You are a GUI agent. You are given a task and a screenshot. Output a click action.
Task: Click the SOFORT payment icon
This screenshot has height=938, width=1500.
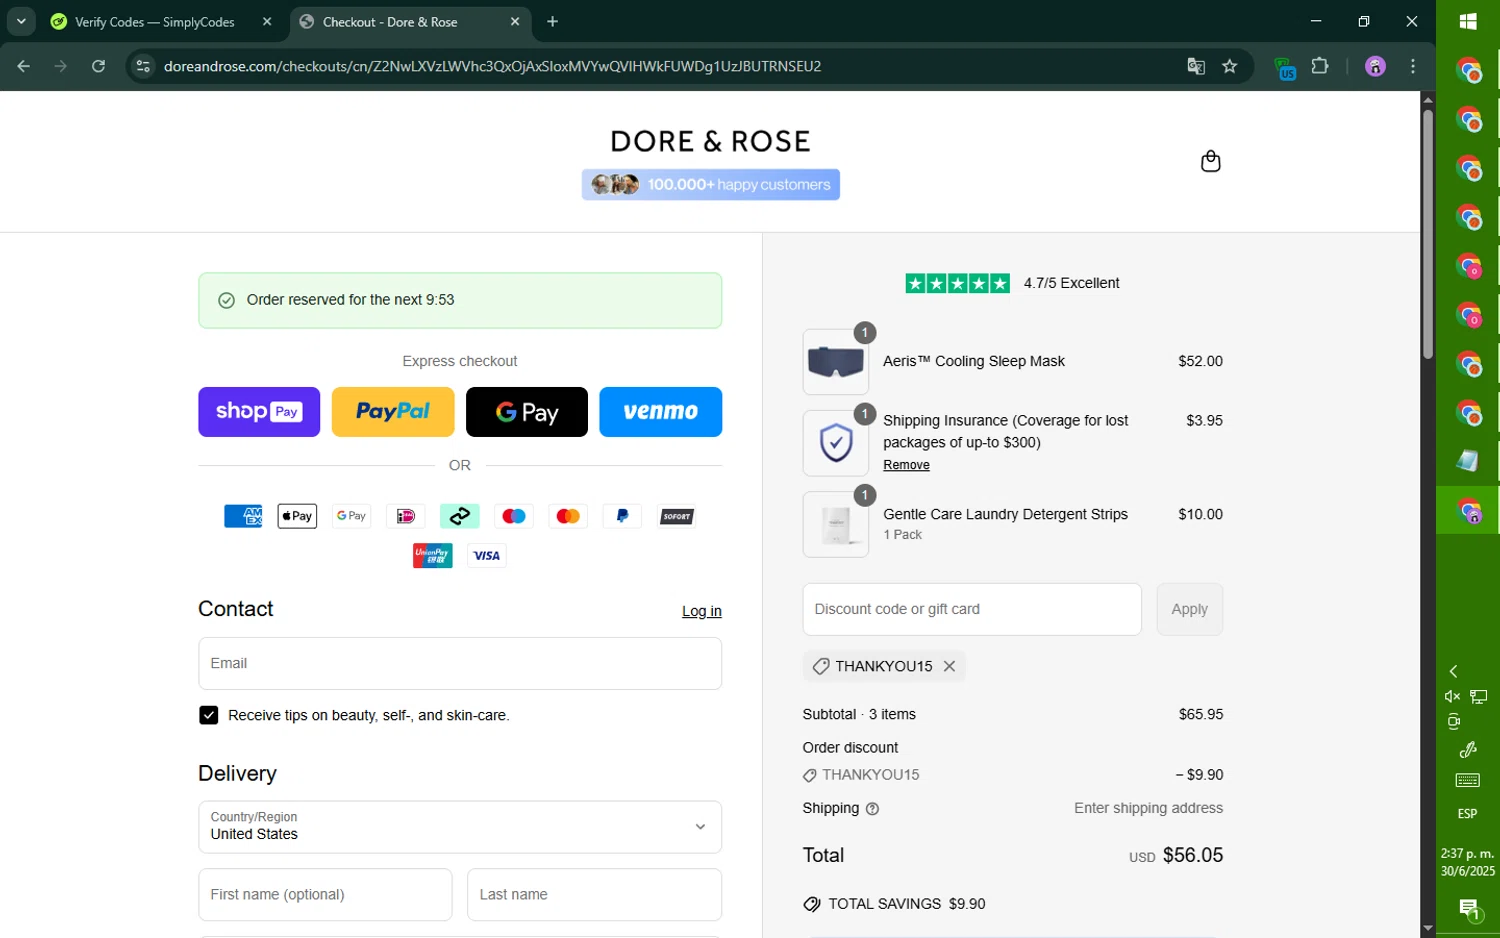[676, 516]
